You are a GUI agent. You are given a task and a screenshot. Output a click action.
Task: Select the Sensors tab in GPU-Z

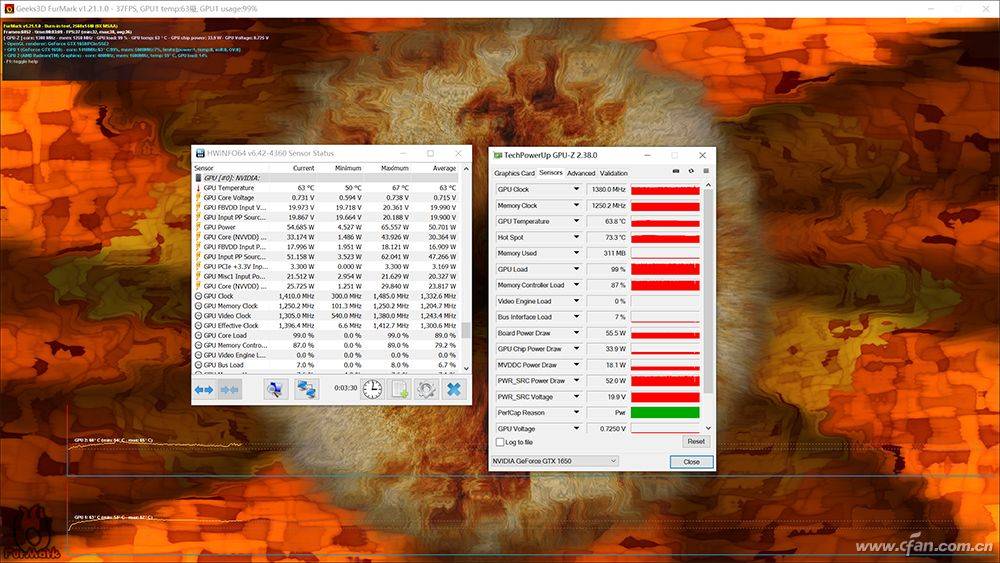(x=550, y=172)
